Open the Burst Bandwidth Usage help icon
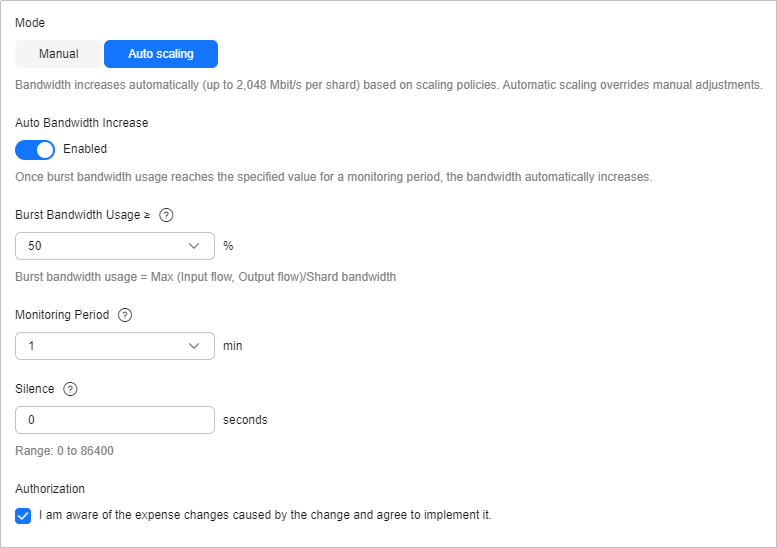 pyautogui.click(x=166, y=215)
